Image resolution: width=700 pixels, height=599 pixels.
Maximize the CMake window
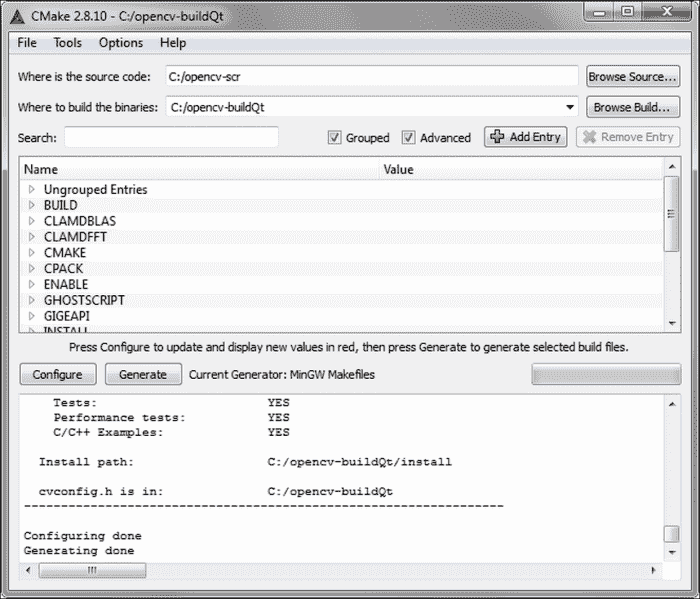[x=628, y=12]
